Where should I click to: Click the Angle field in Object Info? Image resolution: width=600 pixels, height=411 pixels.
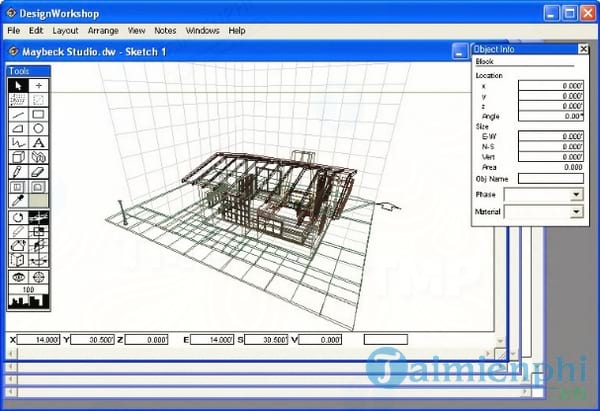coord(550,117)
